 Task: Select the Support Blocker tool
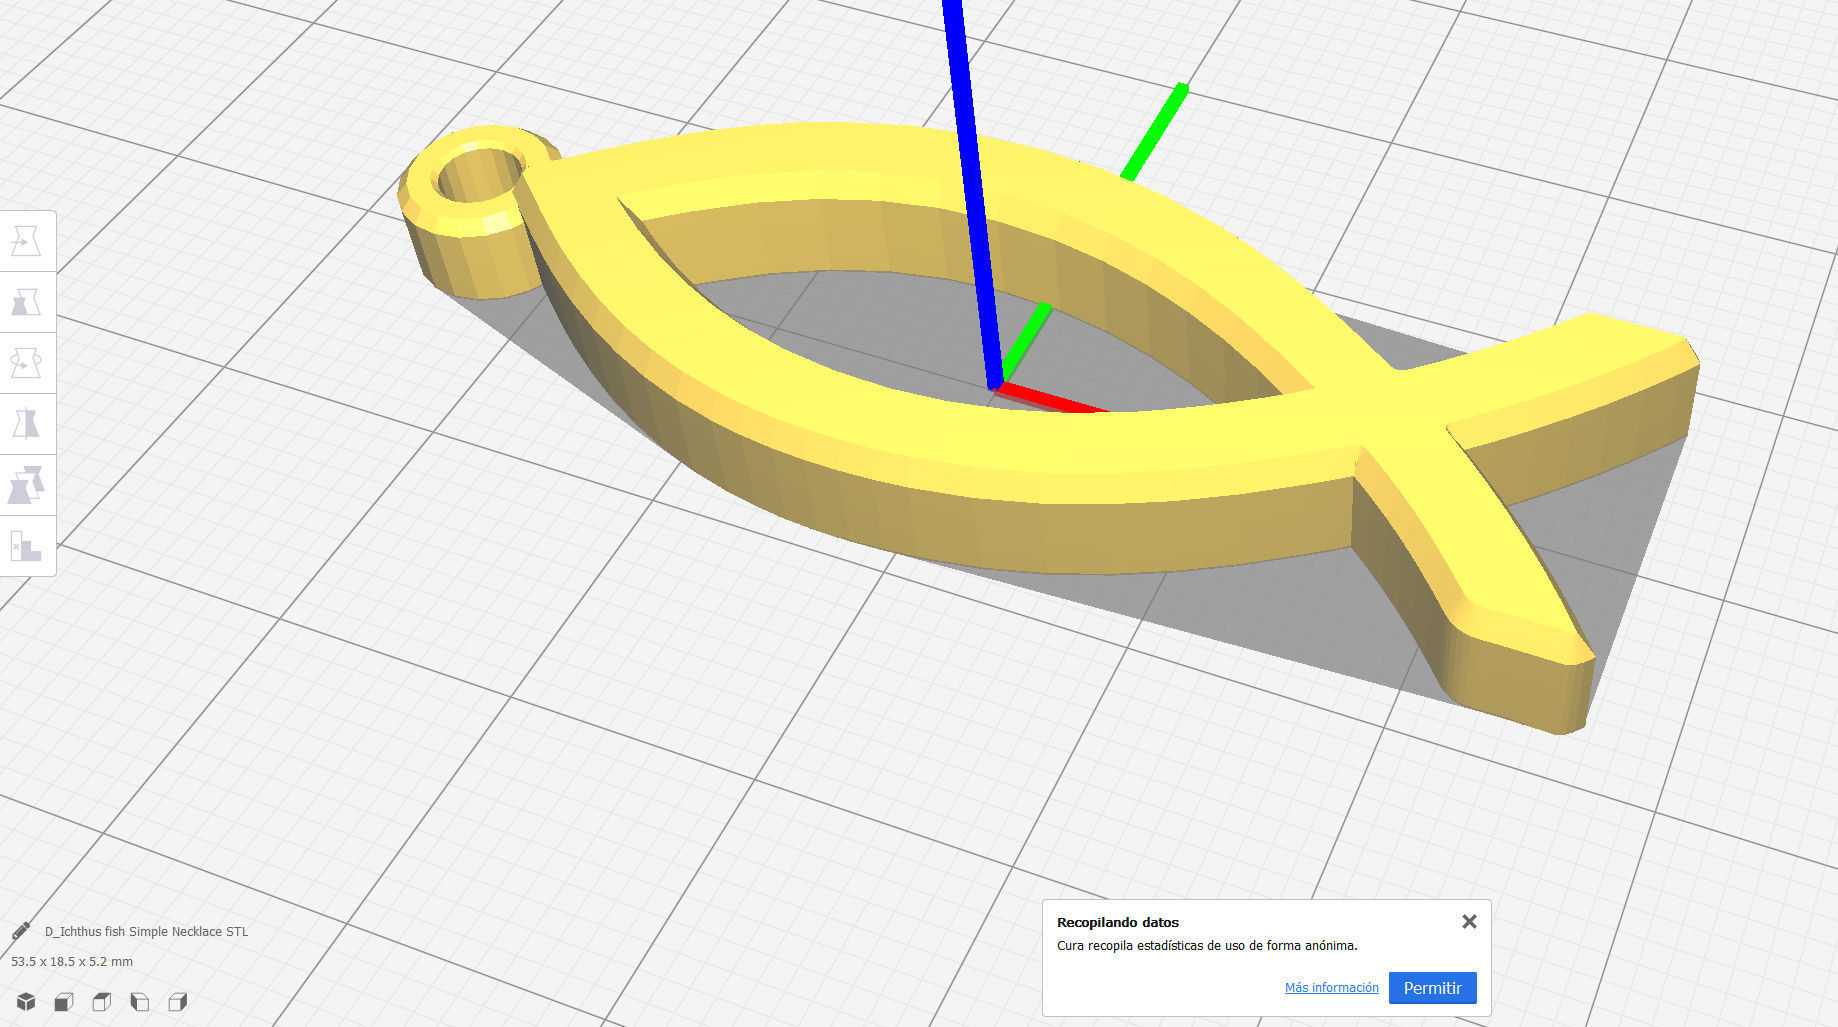(x=26, y=546)
